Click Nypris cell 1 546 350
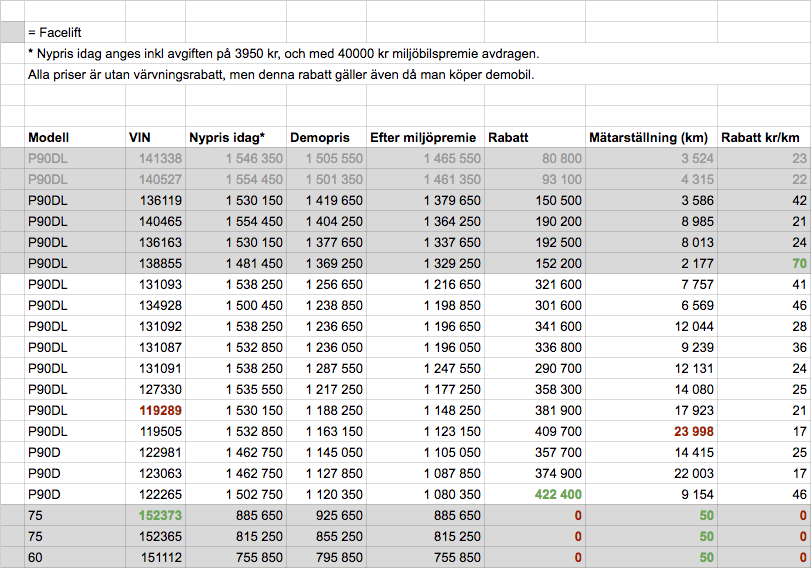This screenshot has width=811, height=568. pos(236,158)
